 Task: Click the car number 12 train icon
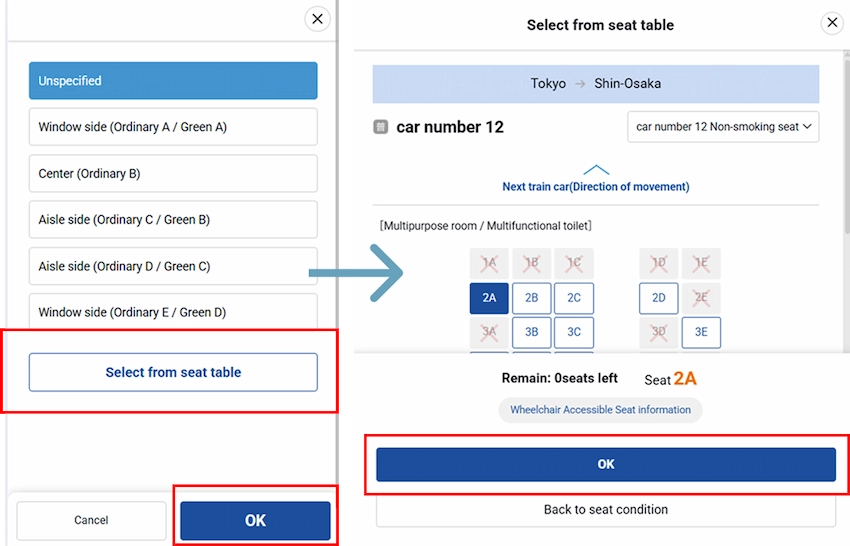click(381, 127)
